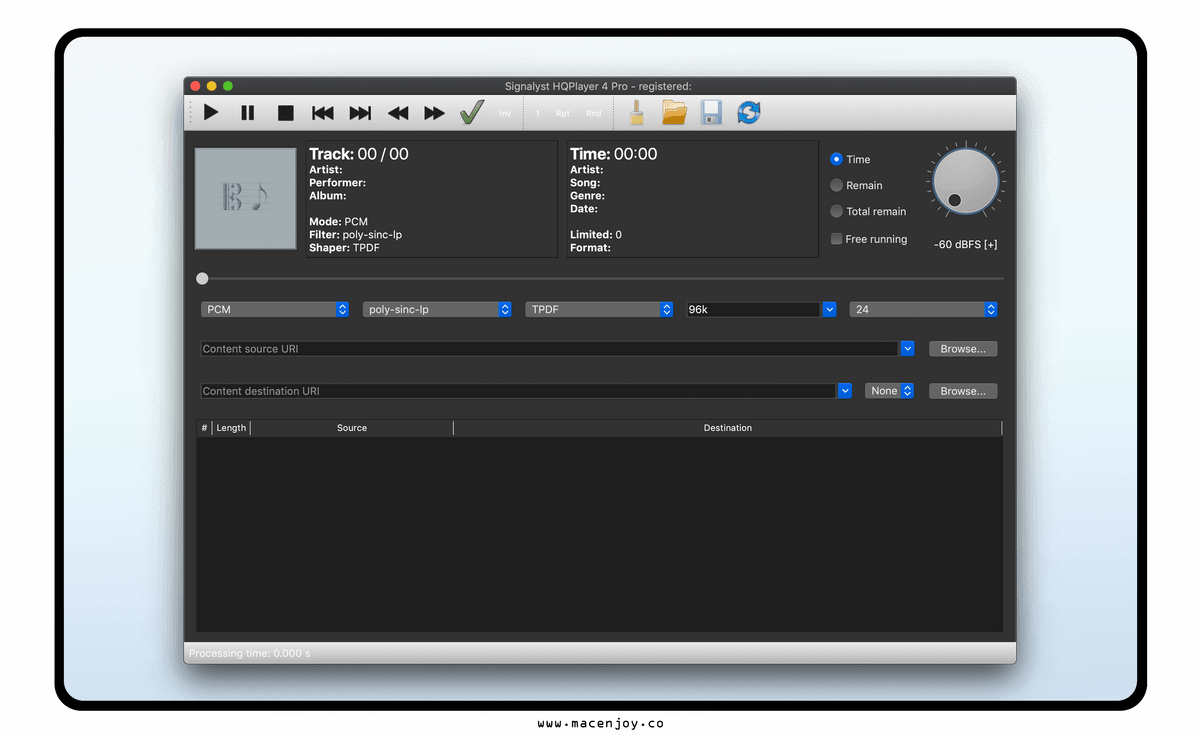1200x735 pixels.
Task: Click the Filter: poly-sinc-lp info line
Action: pyautogui.click(x=355, y=235)
